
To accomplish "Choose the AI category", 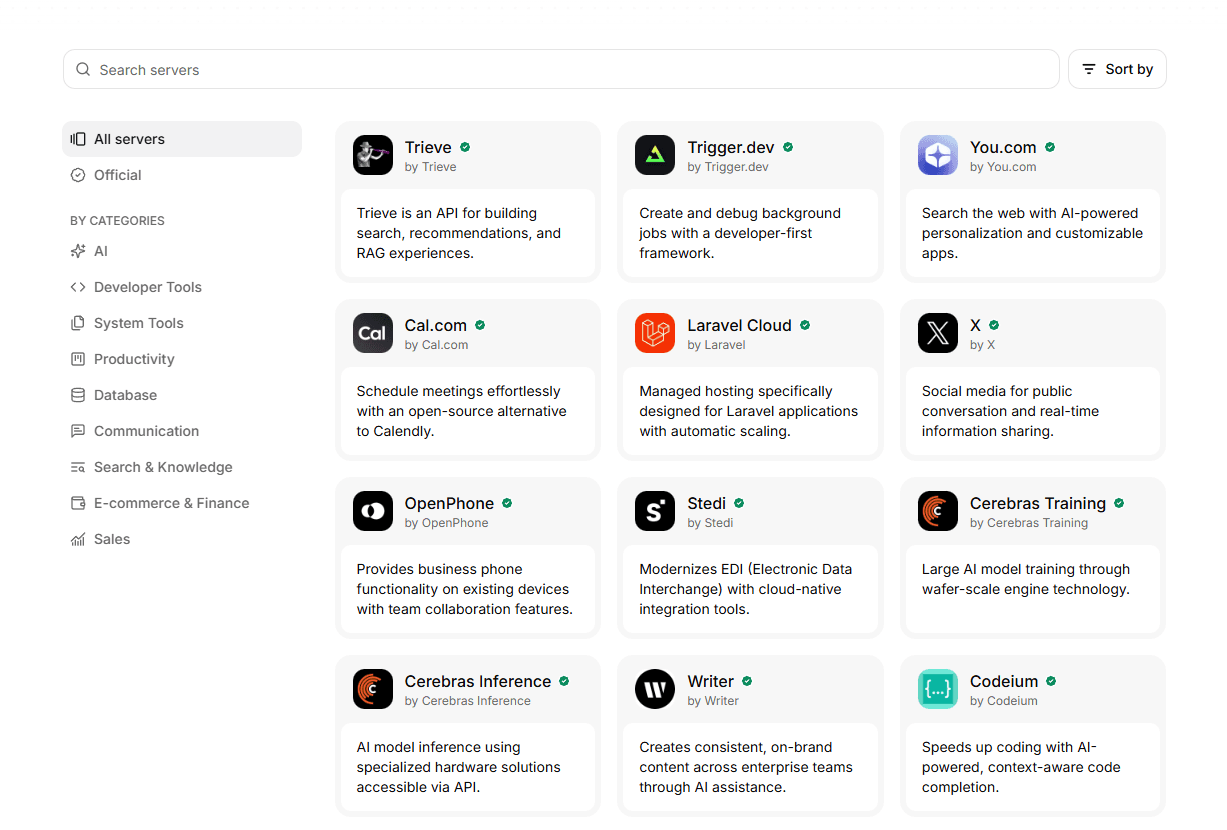I will pos(100,251).
